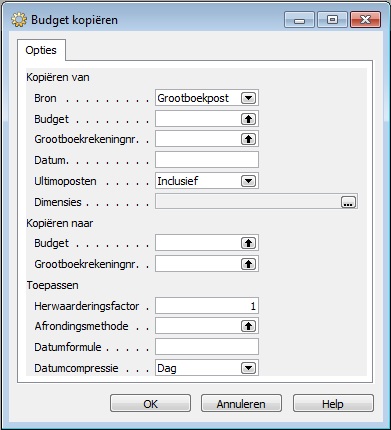
Task: Select the Opties tab
Action: tap(41, 50)
